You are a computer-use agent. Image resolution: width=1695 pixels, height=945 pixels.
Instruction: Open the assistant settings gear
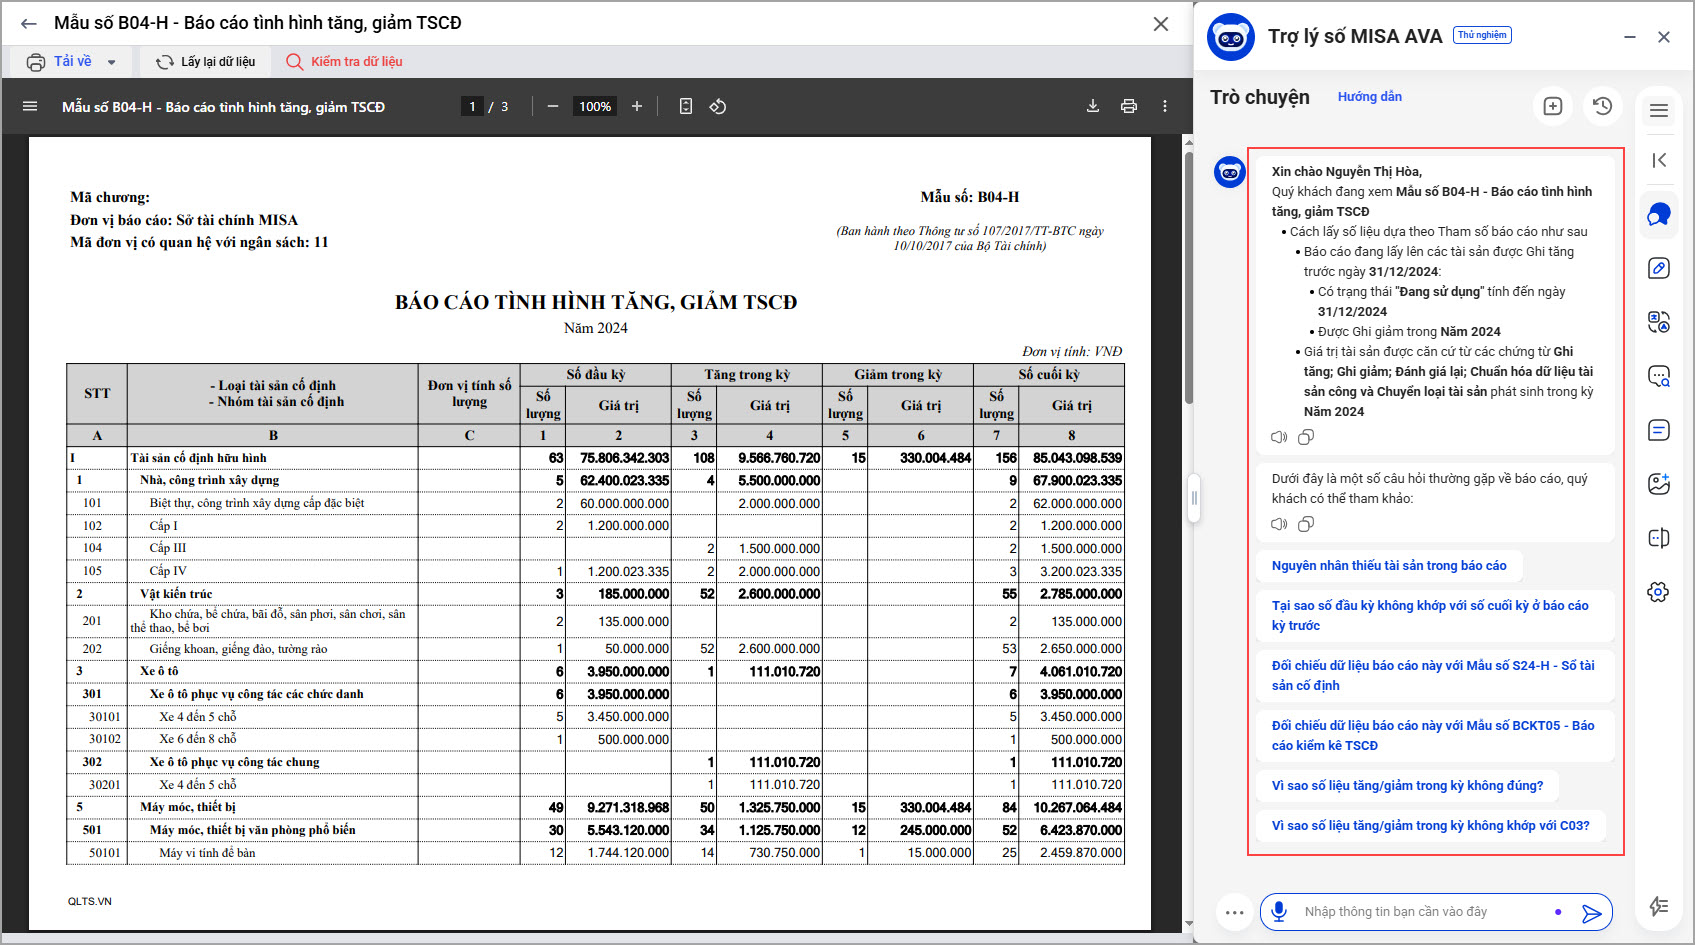click(x=1658, y=592)
